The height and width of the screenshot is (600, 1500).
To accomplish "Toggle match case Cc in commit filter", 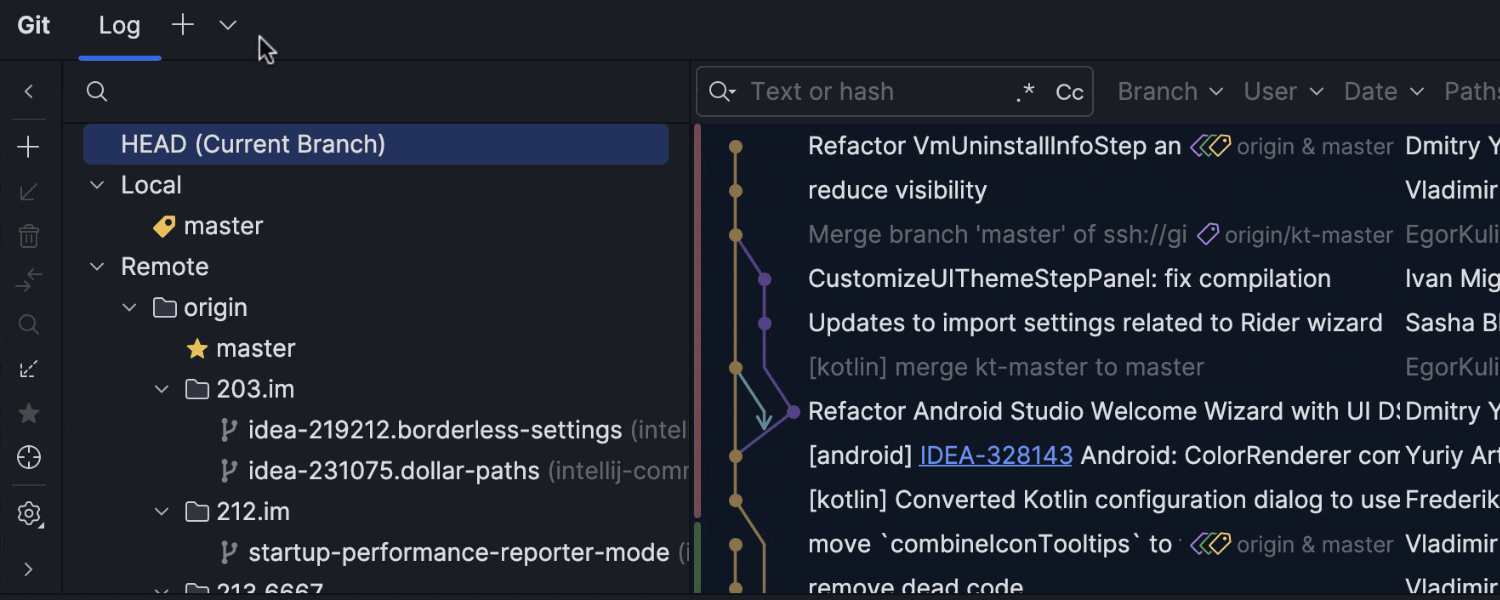I will (x=1069, y=93).
